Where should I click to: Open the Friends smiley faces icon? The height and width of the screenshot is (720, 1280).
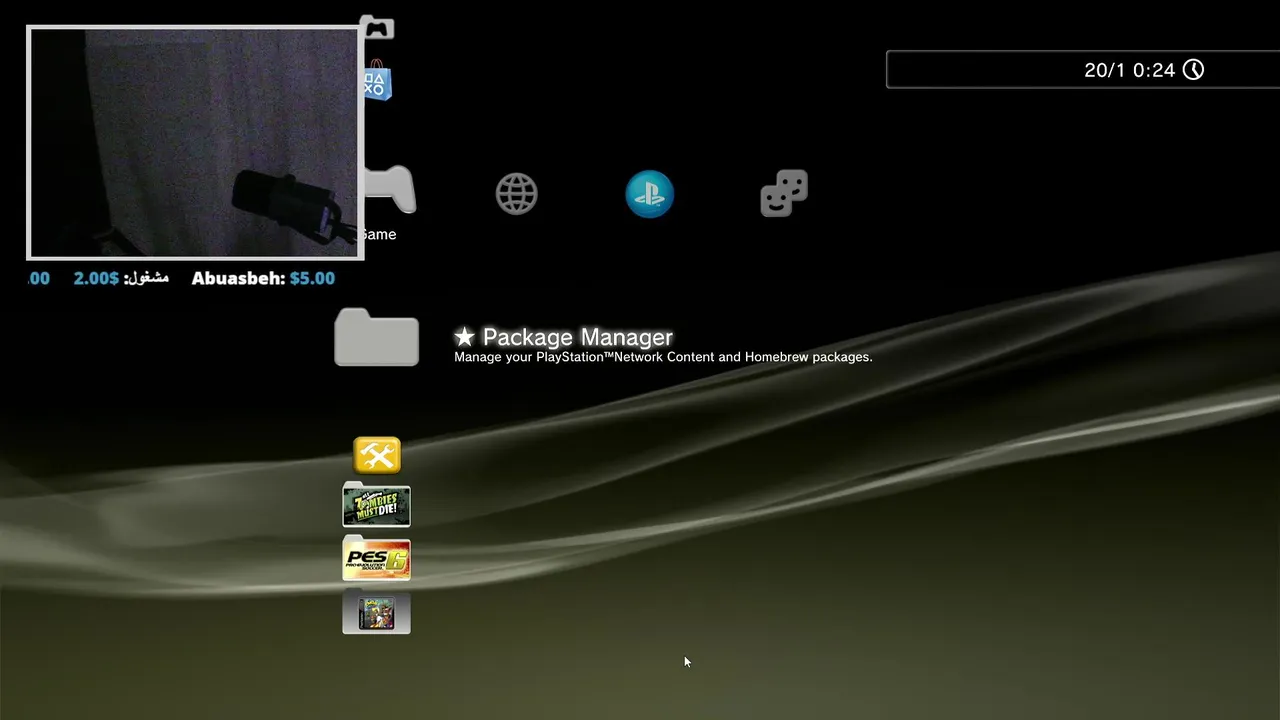pos(784,193)
